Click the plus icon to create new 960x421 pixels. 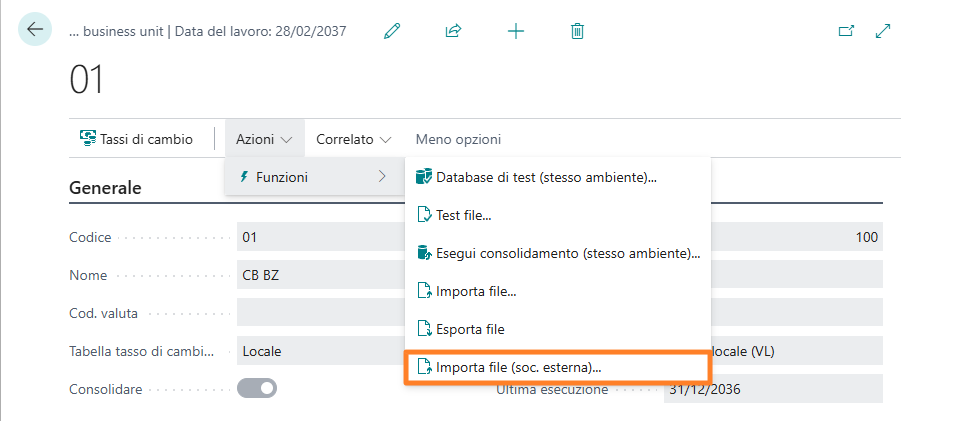[x=516, y=31]
